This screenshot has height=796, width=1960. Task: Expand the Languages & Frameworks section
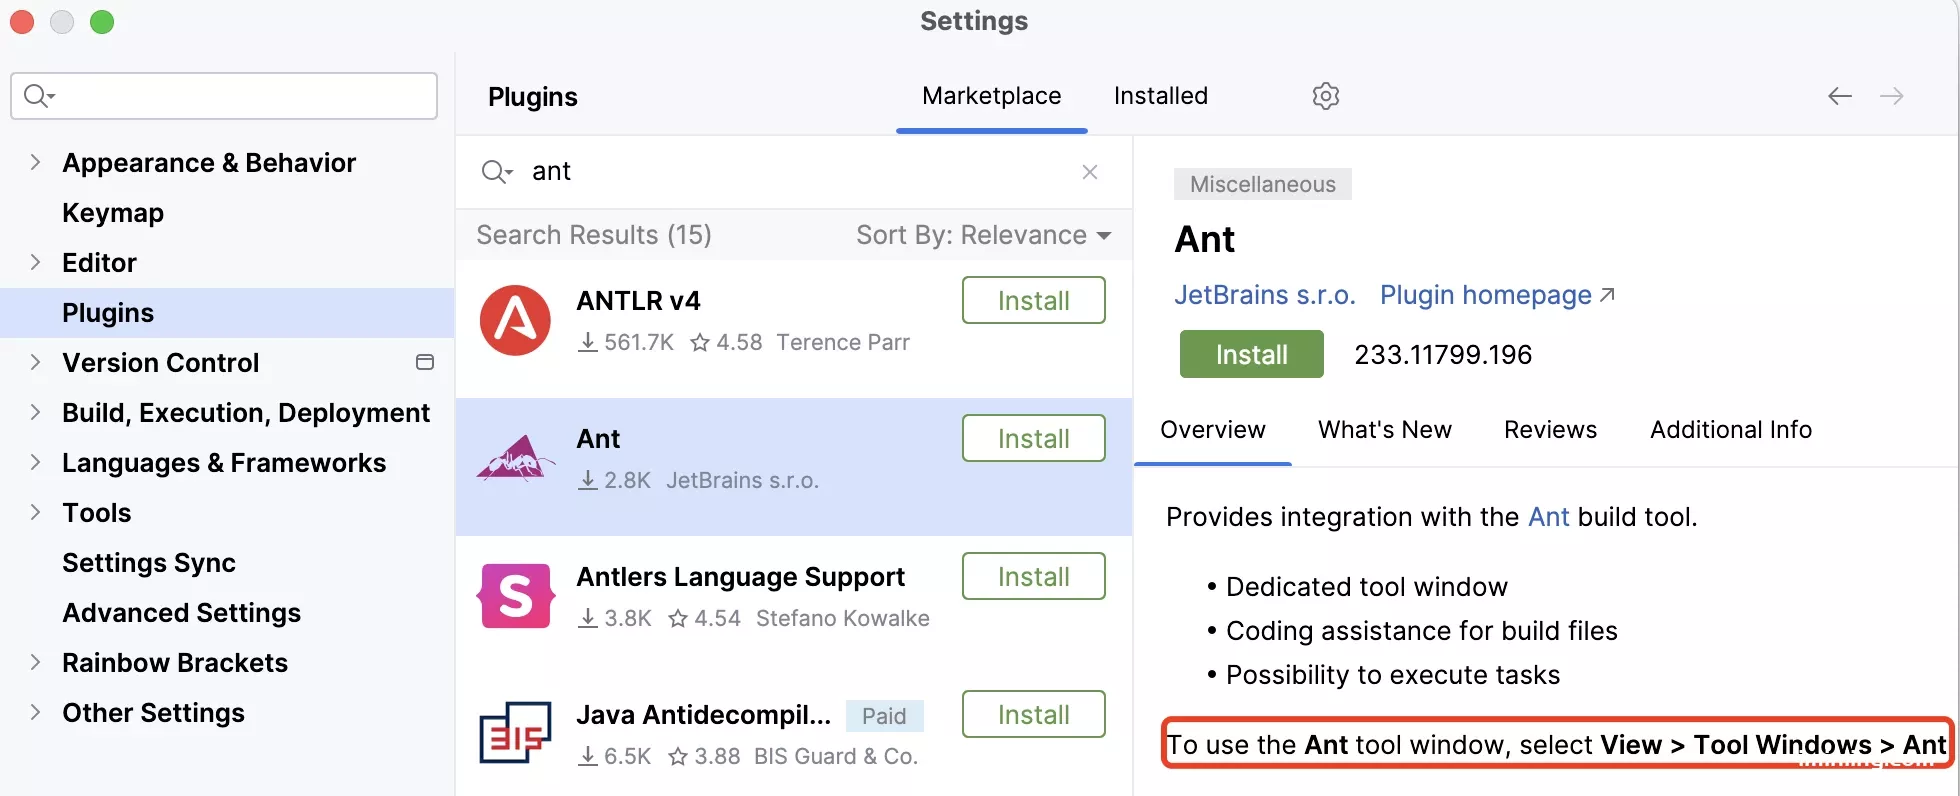[35, 462]
